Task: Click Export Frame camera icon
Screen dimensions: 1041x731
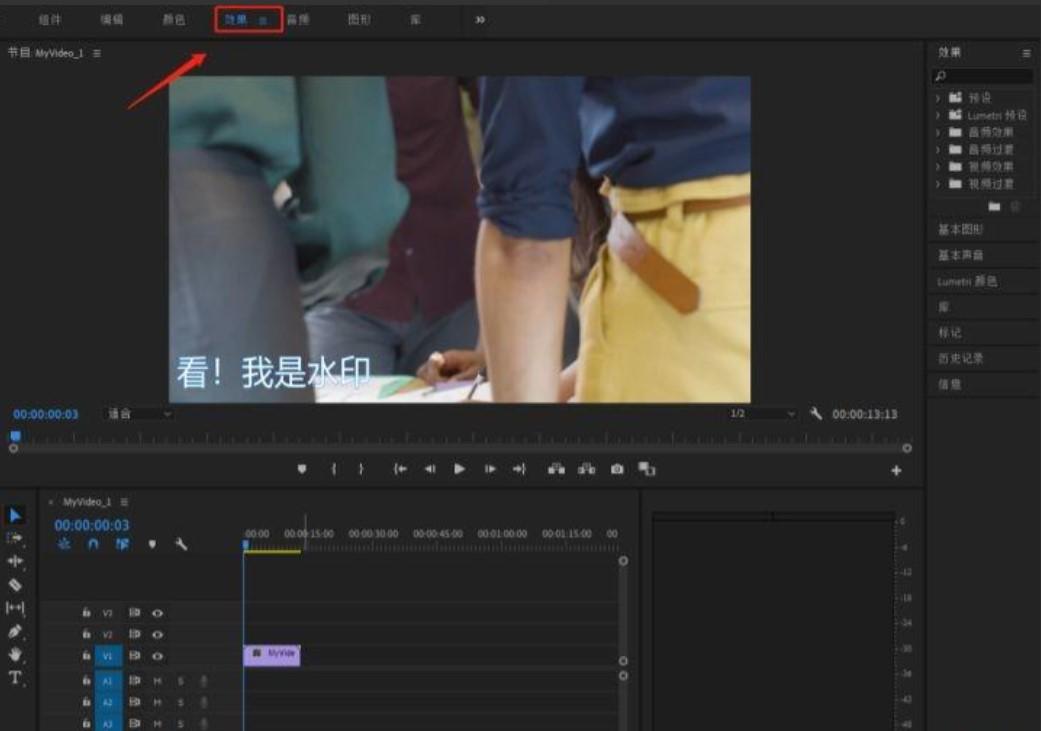Action: [617, 469]
